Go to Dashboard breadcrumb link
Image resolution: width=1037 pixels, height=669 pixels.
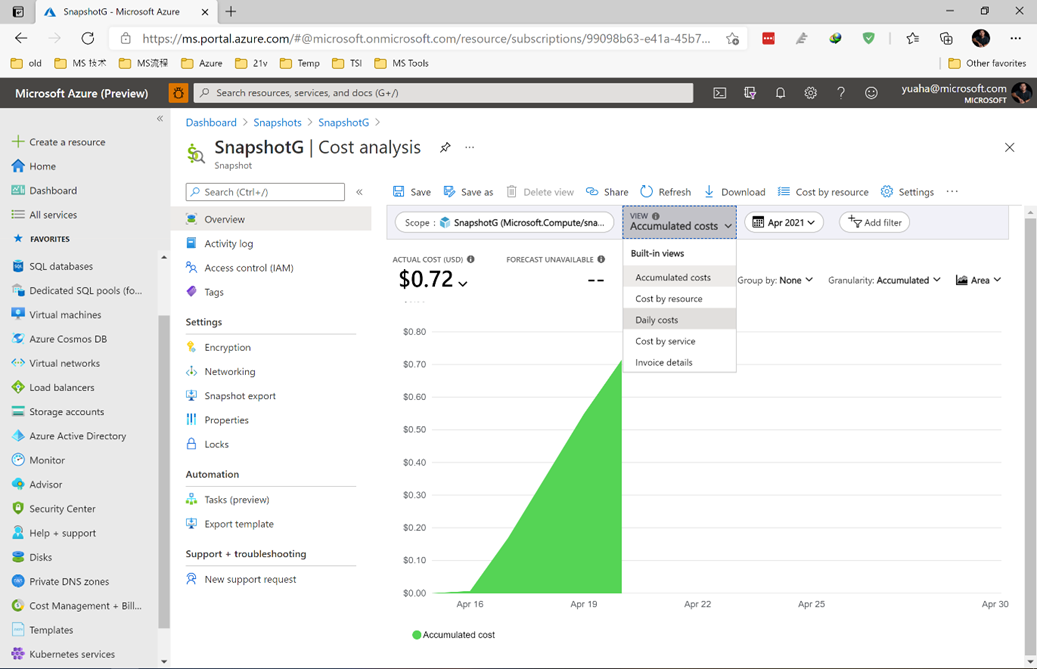click(211, 122)
